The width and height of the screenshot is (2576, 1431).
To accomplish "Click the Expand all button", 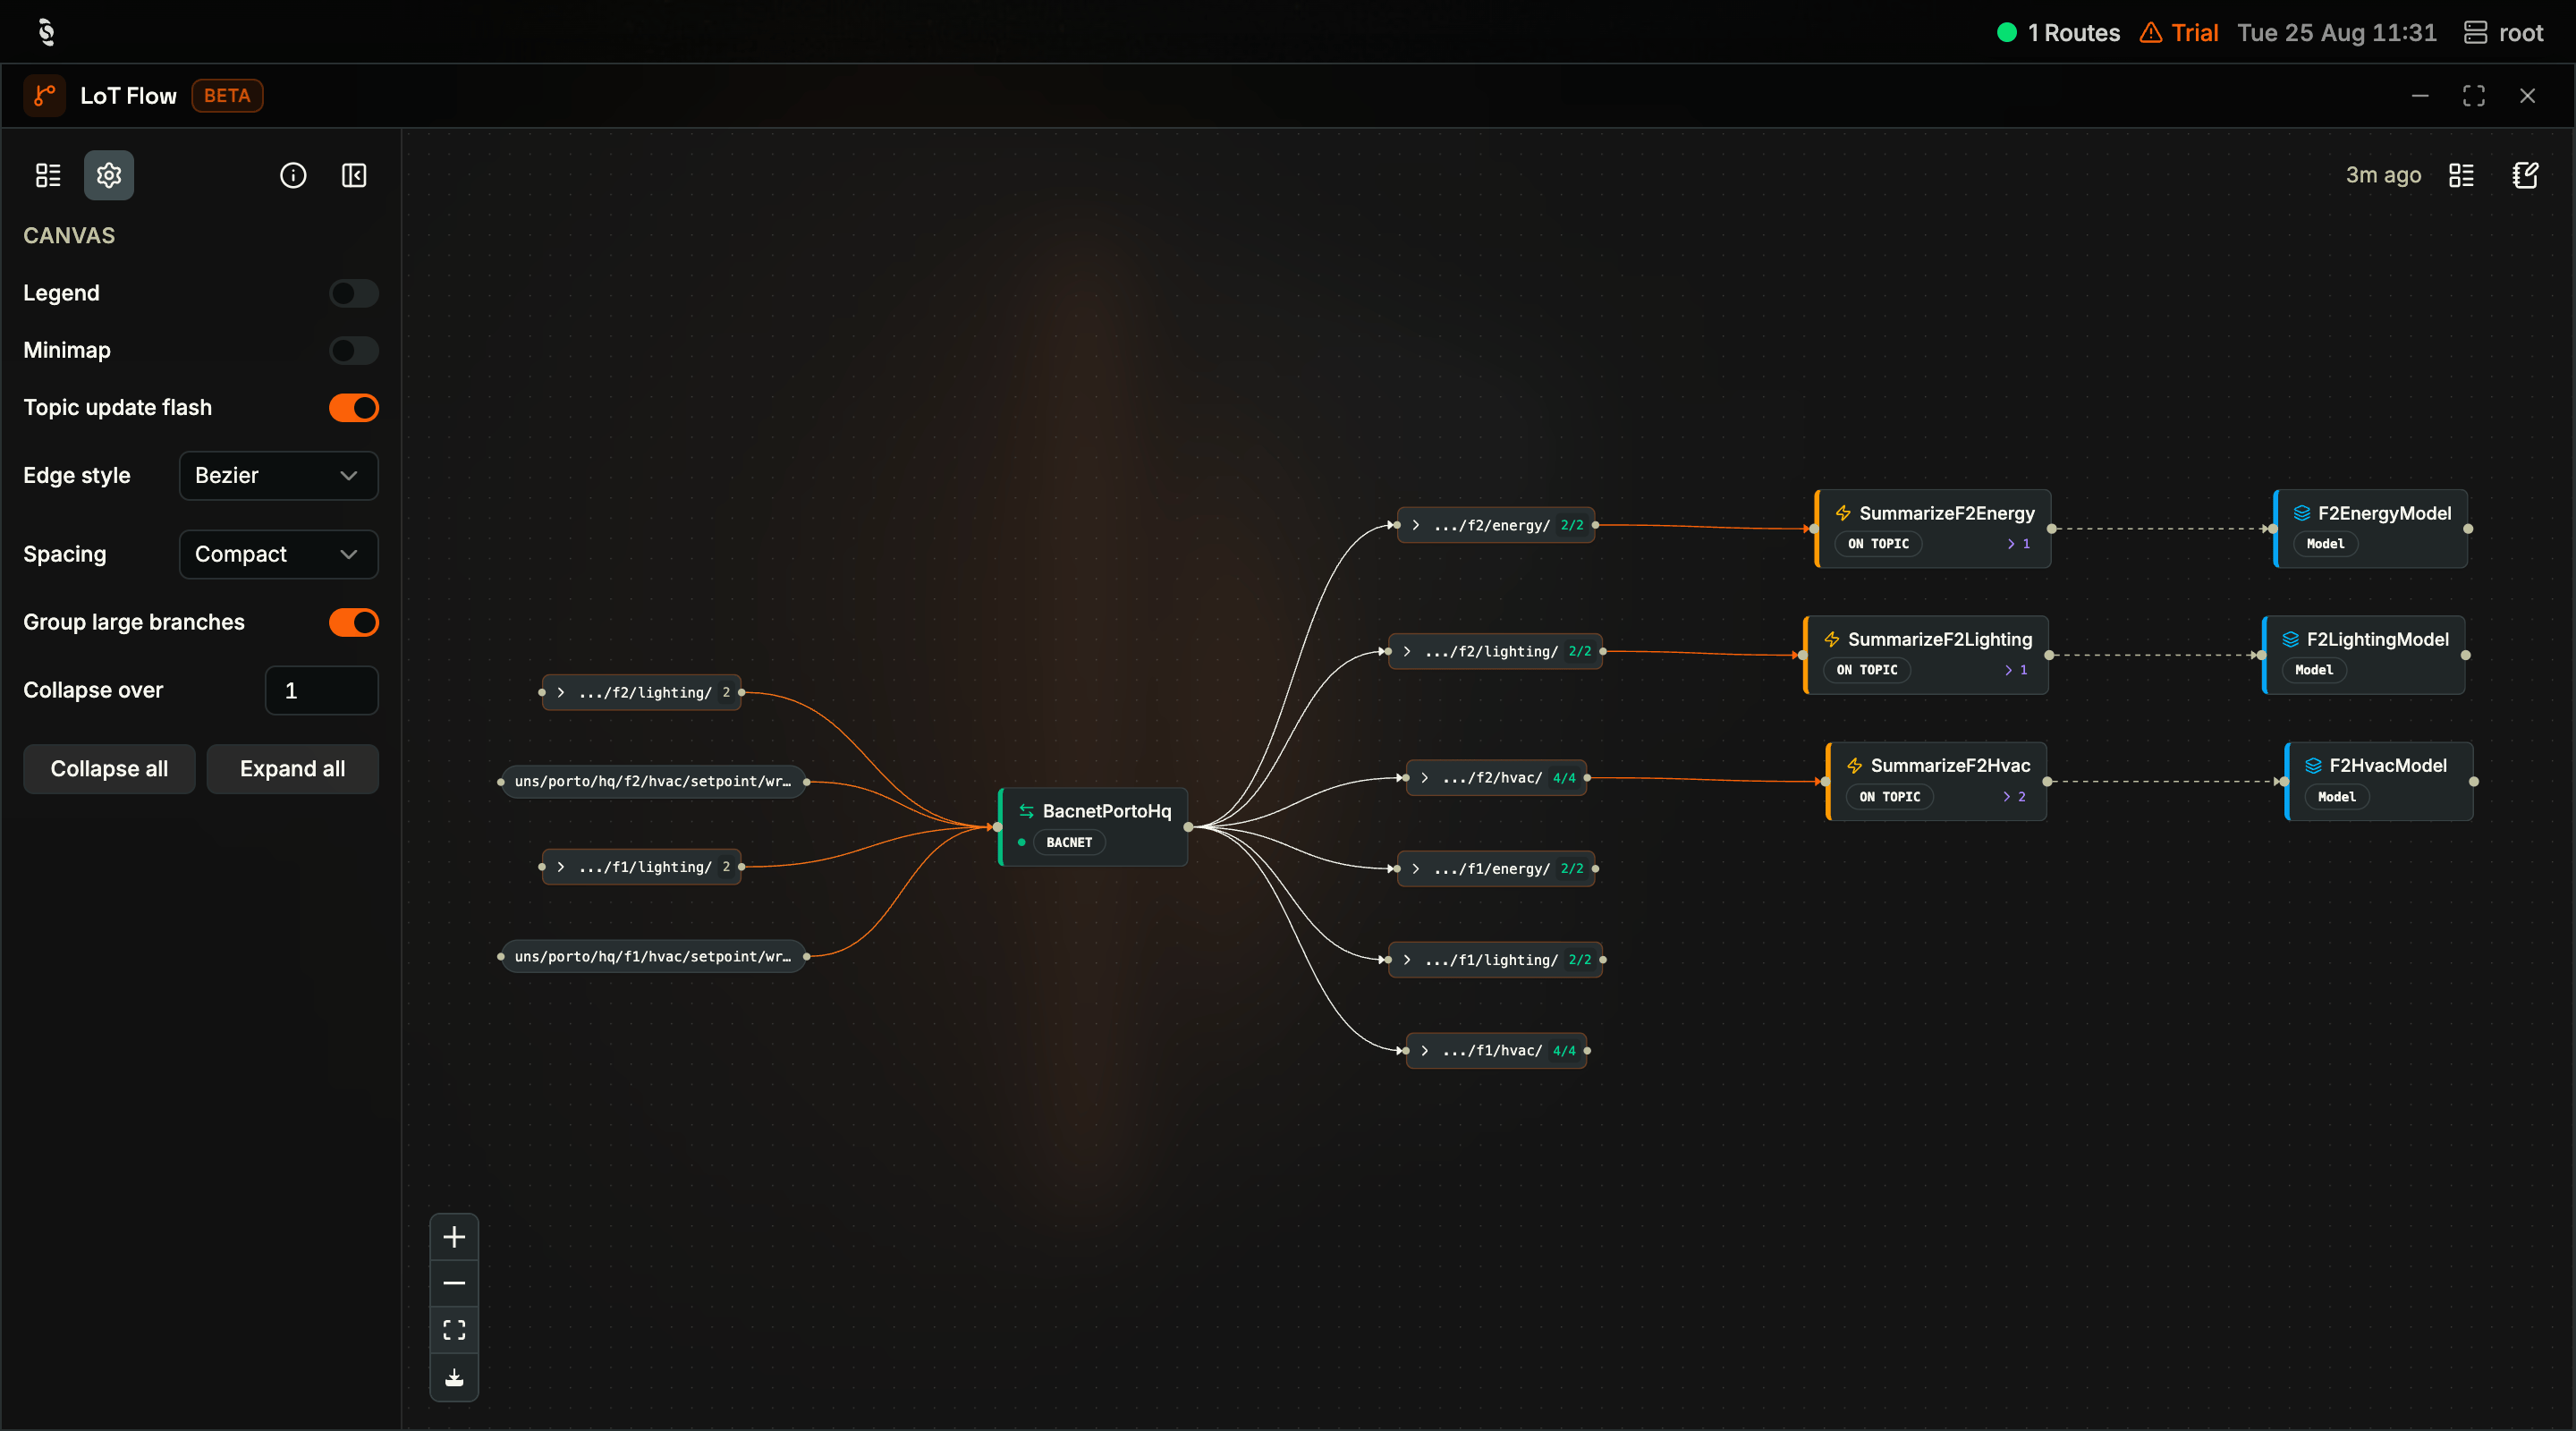I will tap(292, 769).
